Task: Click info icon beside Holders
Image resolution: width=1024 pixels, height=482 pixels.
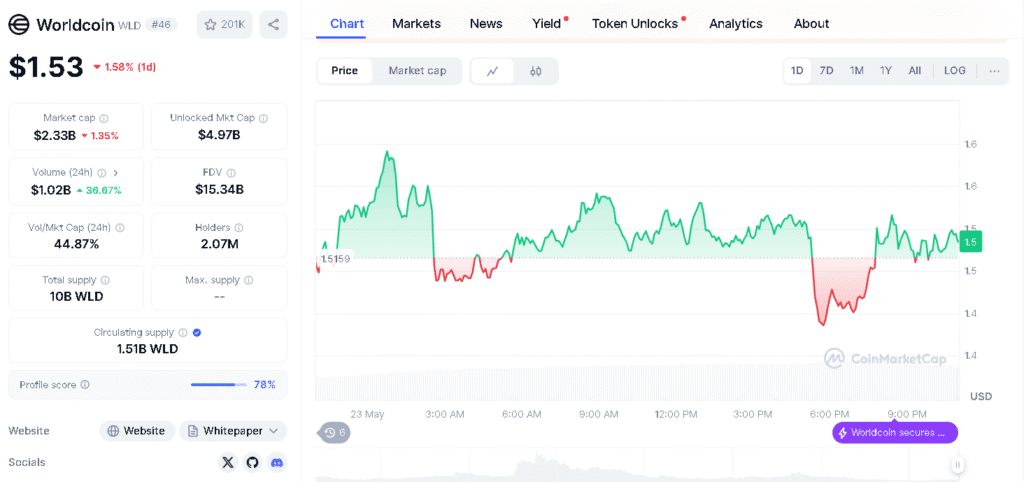Action: (x=239, y=228)
